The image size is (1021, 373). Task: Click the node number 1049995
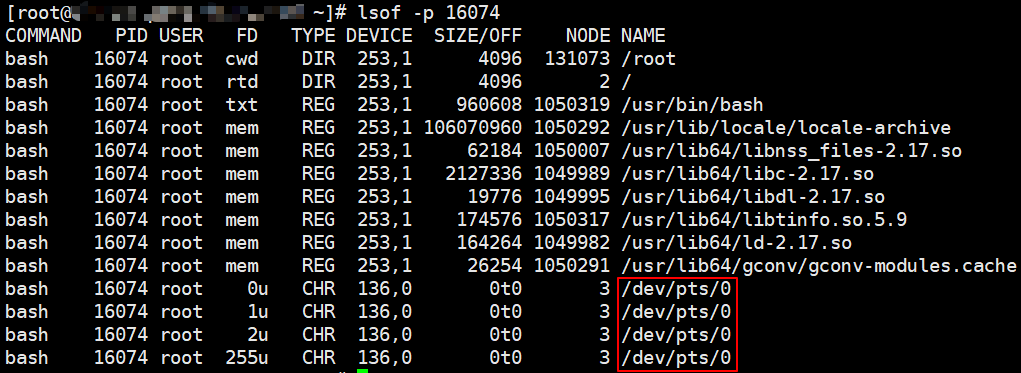click(572, 197)
